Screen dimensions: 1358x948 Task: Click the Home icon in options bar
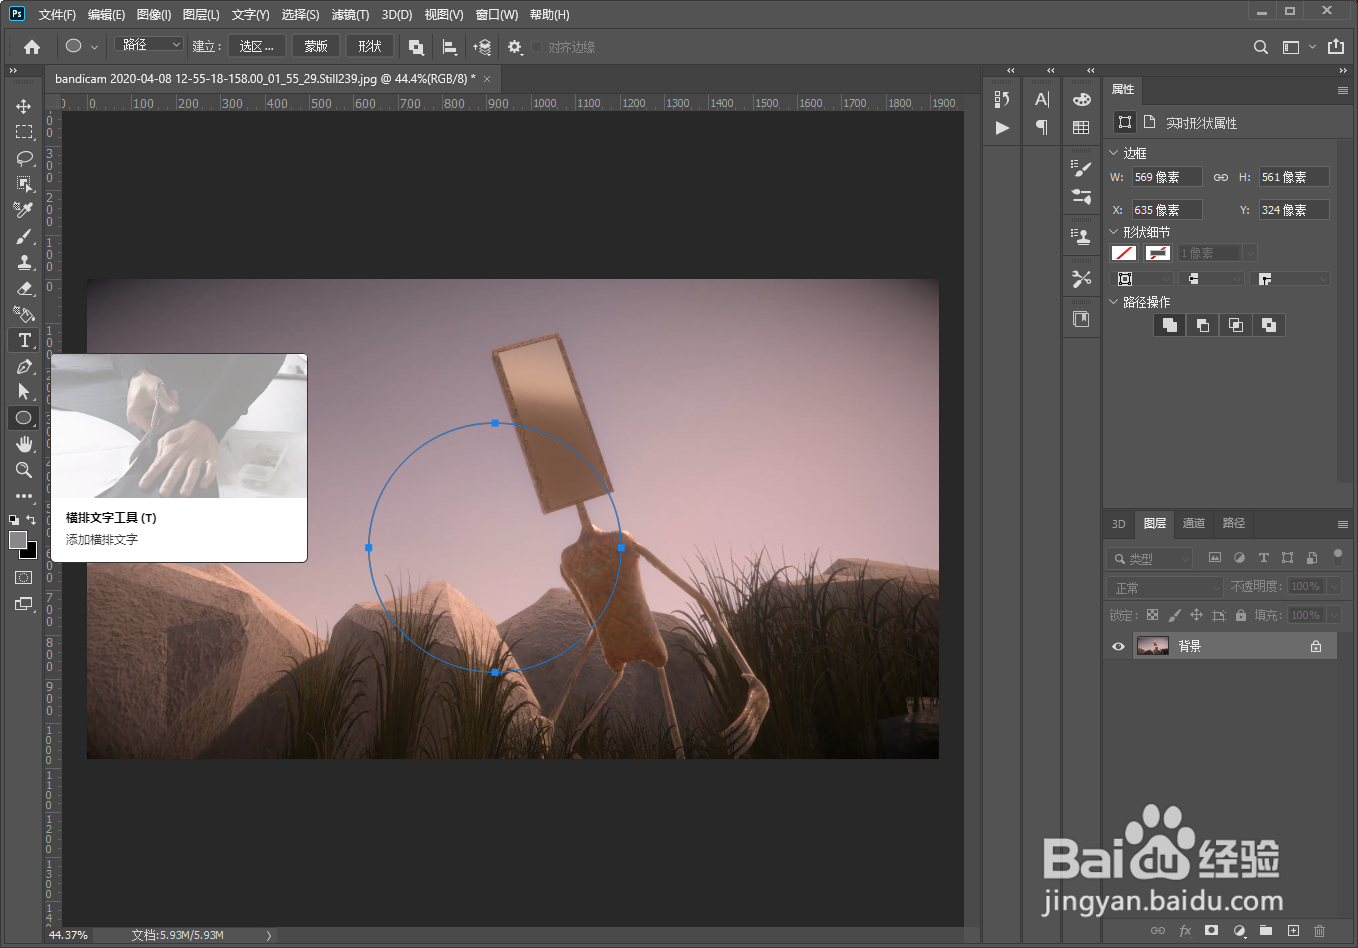32,47
